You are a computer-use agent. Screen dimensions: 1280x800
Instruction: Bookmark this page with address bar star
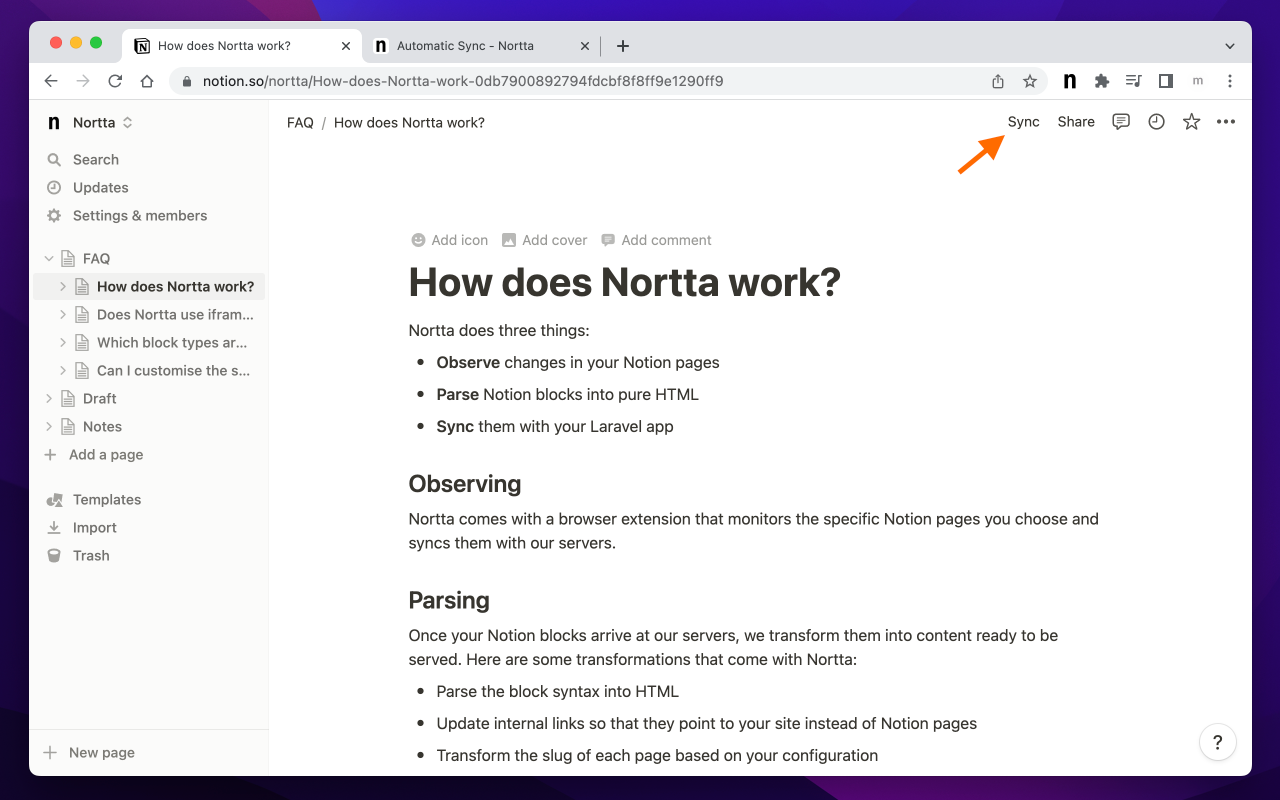click(1029, 81)
